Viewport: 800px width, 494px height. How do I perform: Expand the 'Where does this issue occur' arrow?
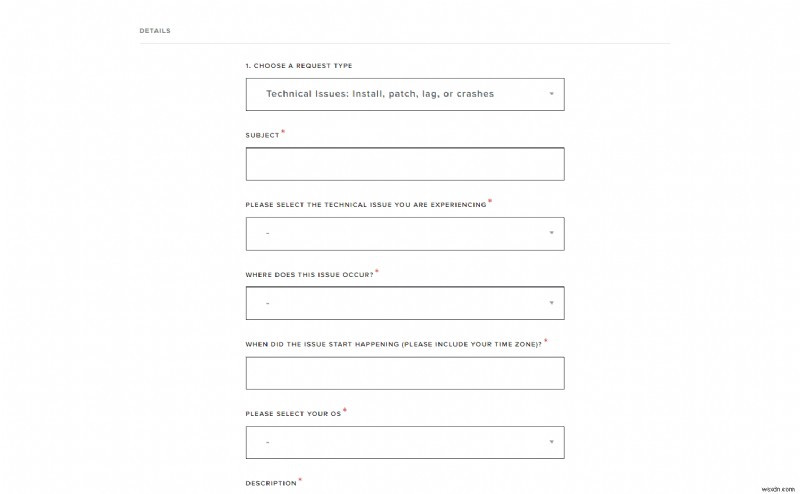(x=551, y=303)
